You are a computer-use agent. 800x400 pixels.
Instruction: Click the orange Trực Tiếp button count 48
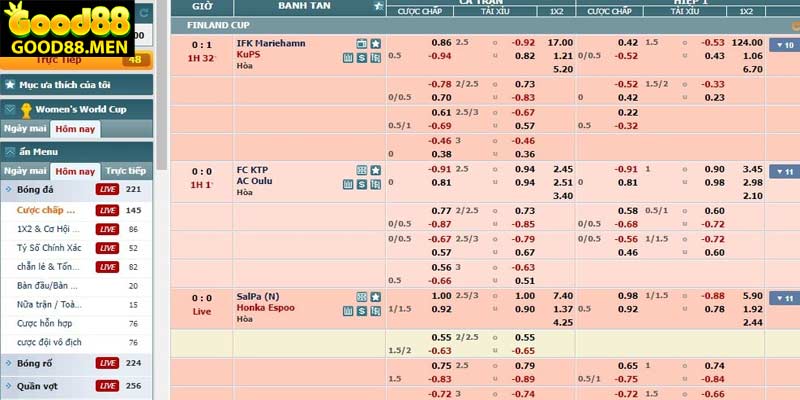[77, 60]
